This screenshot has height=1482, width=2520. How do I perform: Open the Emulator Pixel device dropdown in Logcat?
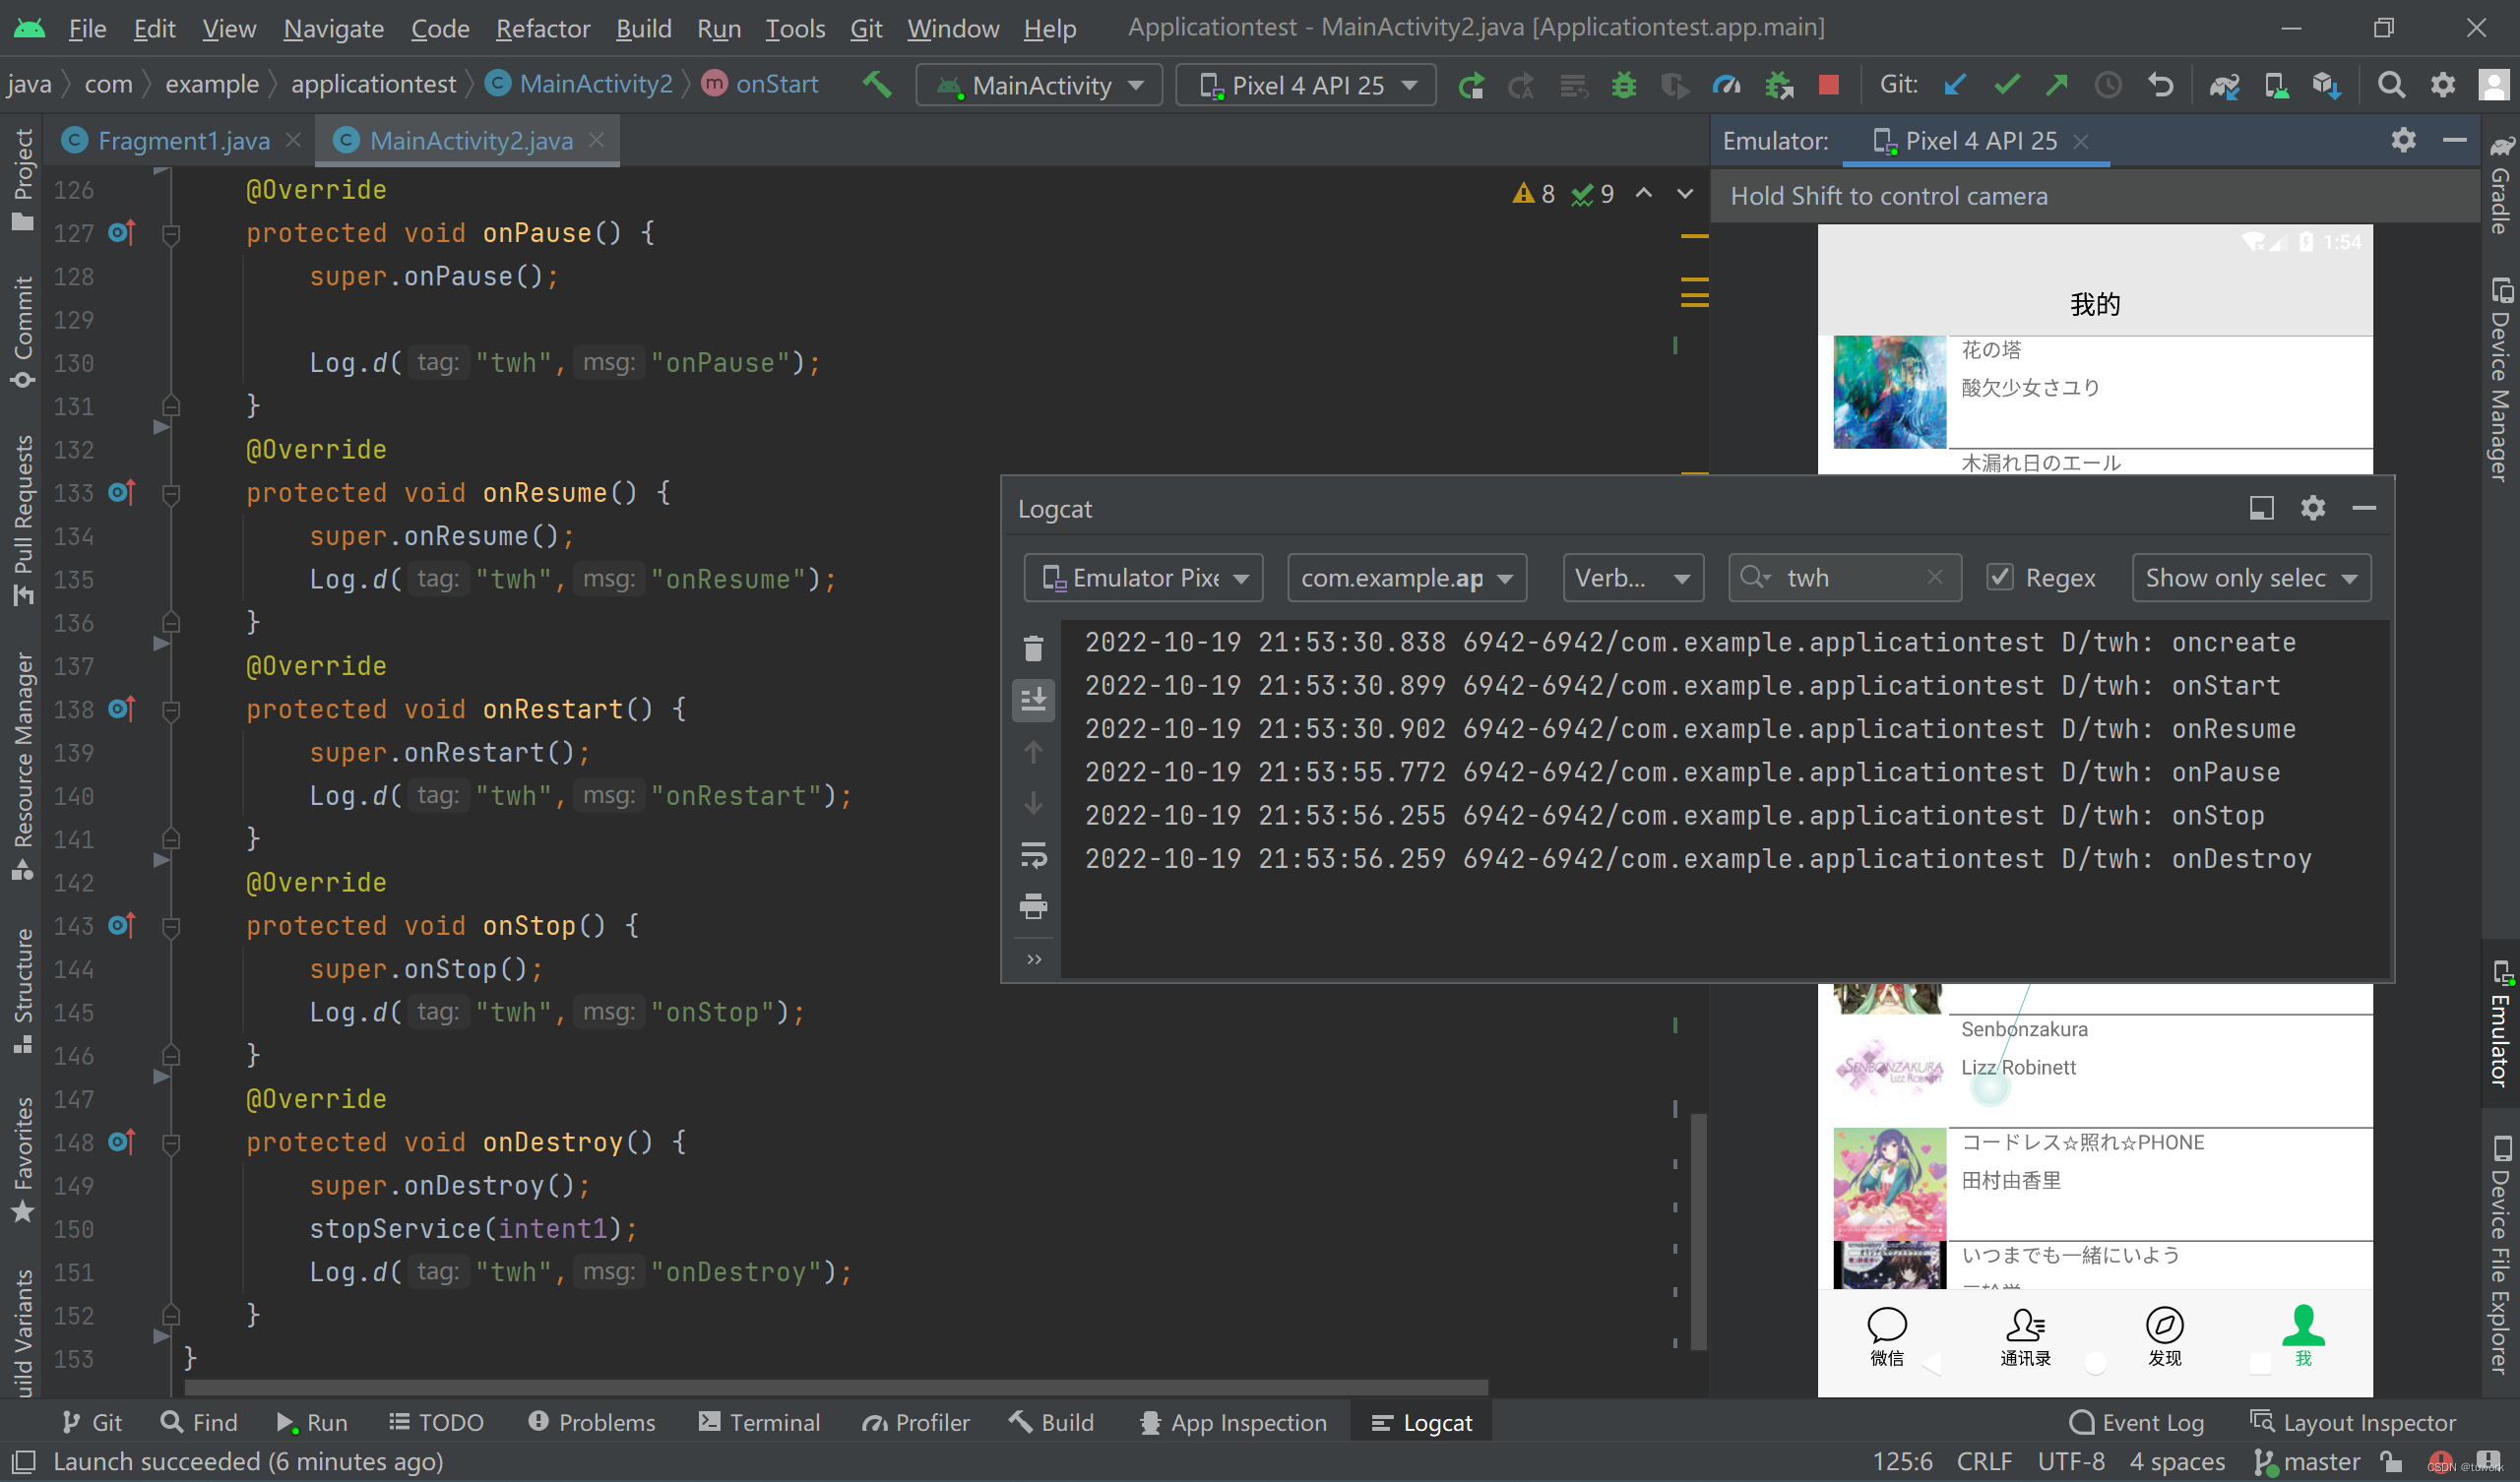[x=1143, y=577]
